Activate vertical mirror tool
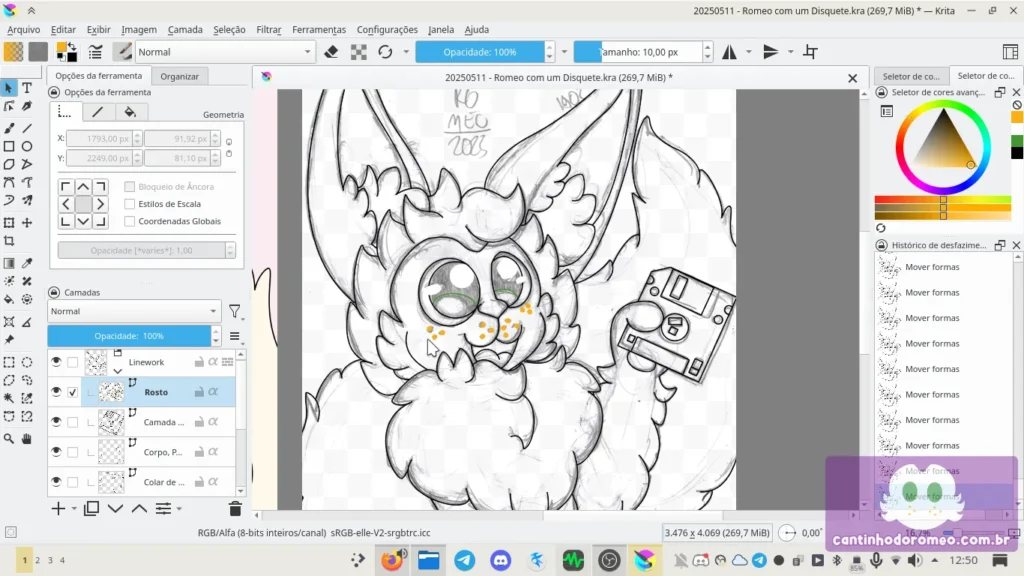 (771, 52)
